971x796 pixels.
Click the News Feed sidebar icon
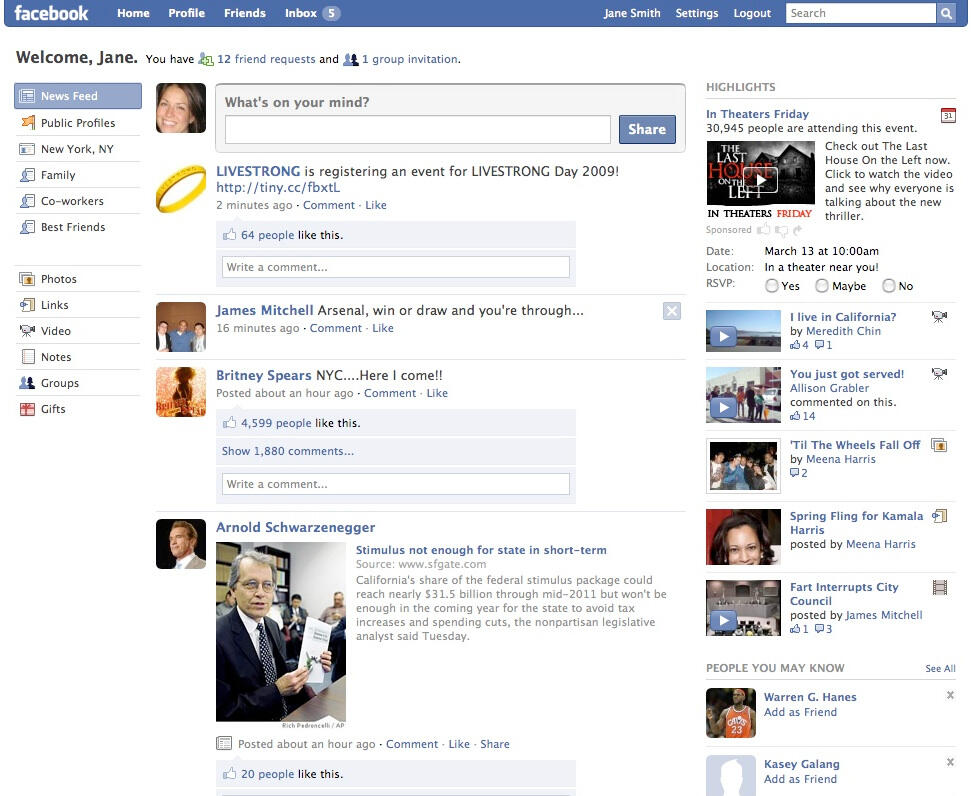pyautogui.click(x=27, y=96)
